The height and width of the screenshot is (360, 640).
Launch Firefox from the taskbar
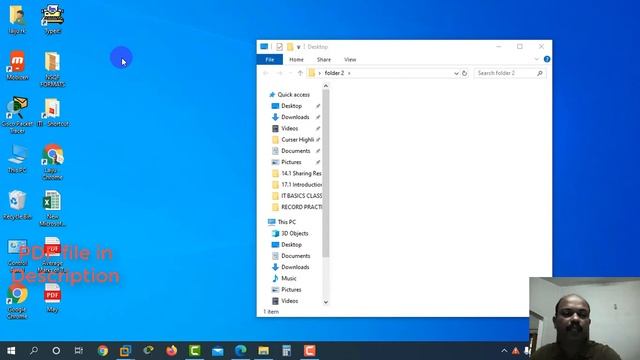(x=171, y=351)
